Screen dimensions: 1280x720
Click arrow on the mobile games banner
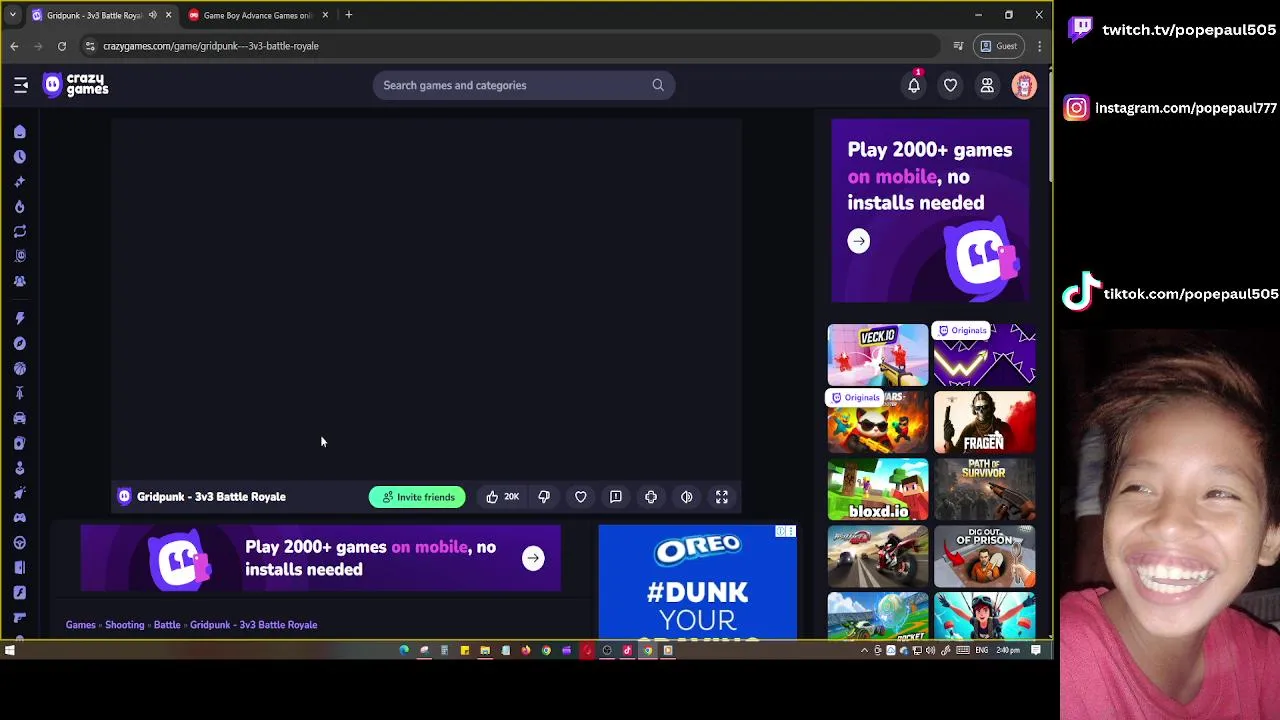click(x=533, y=558)
